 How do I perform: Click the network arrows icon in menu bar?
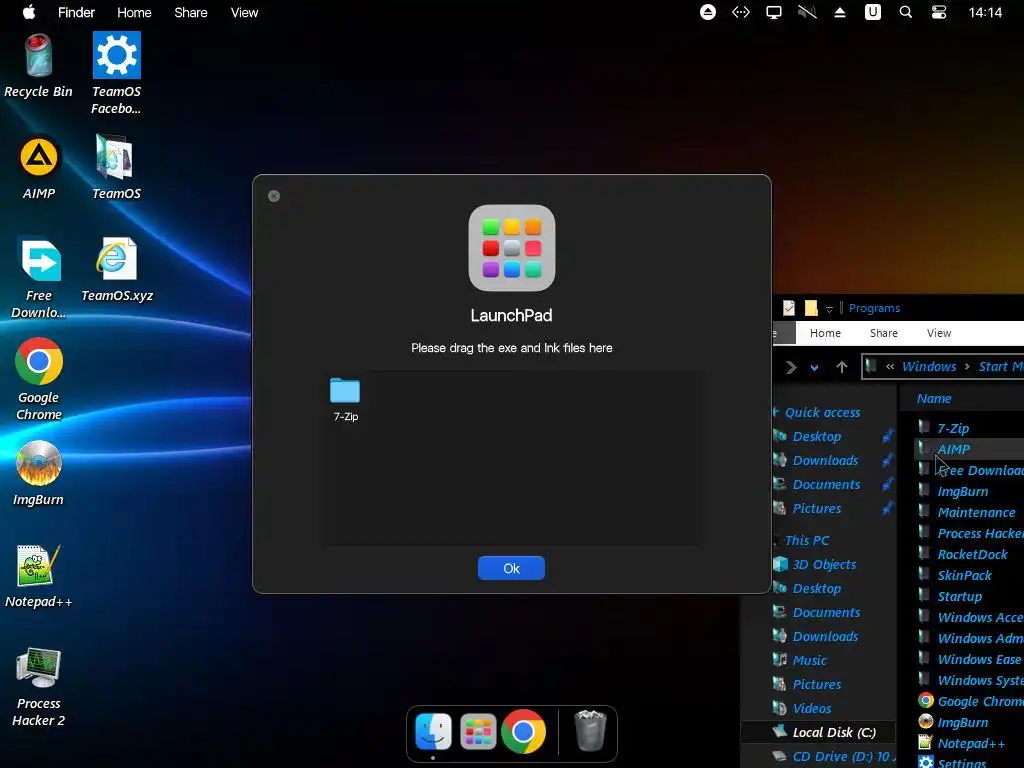click(x=741, y=12)
